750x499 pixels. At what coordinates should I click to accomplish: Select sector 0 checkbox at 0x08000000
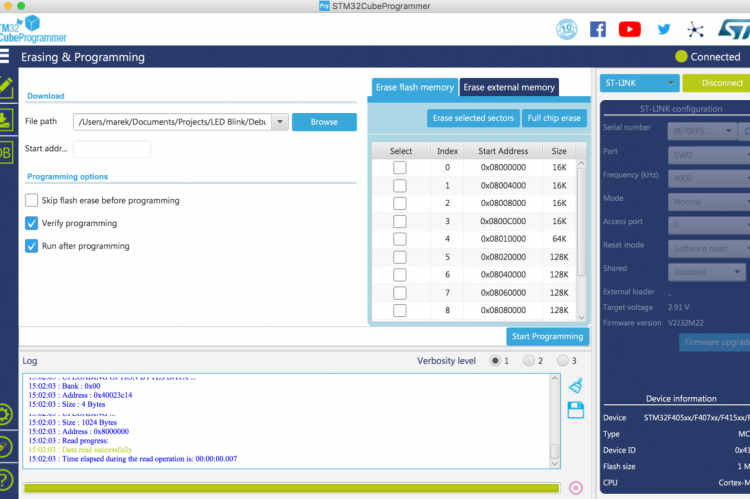tap(400, 167)
